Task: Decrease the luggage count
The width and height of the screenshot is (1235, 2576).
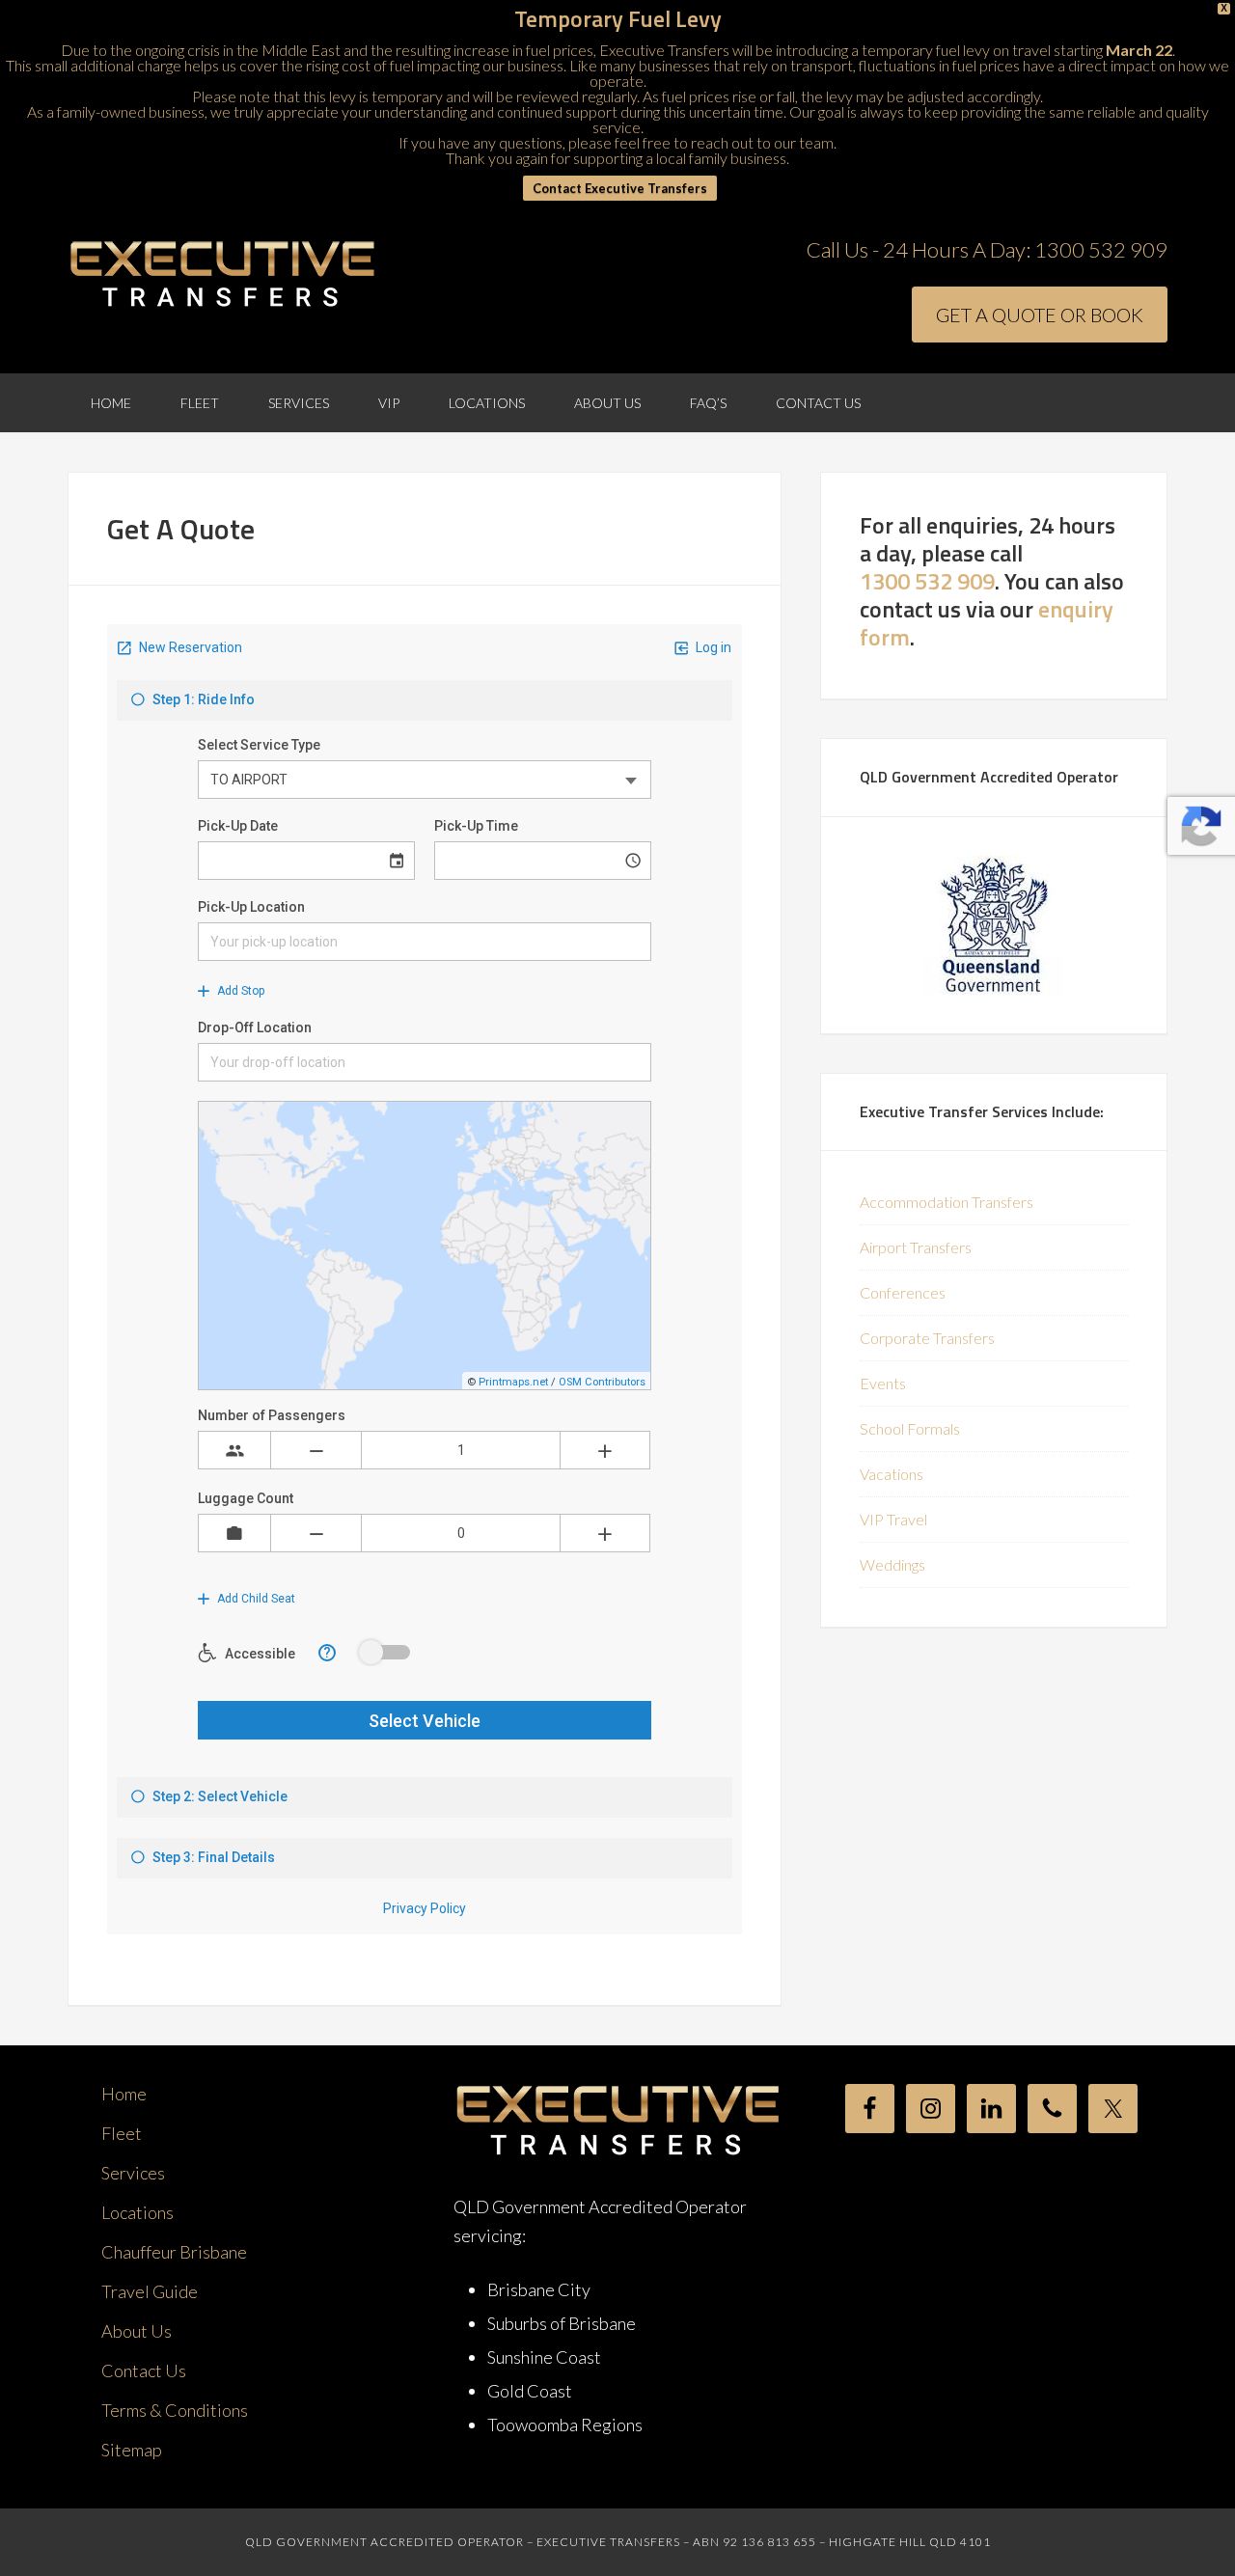Action: 316,1533
